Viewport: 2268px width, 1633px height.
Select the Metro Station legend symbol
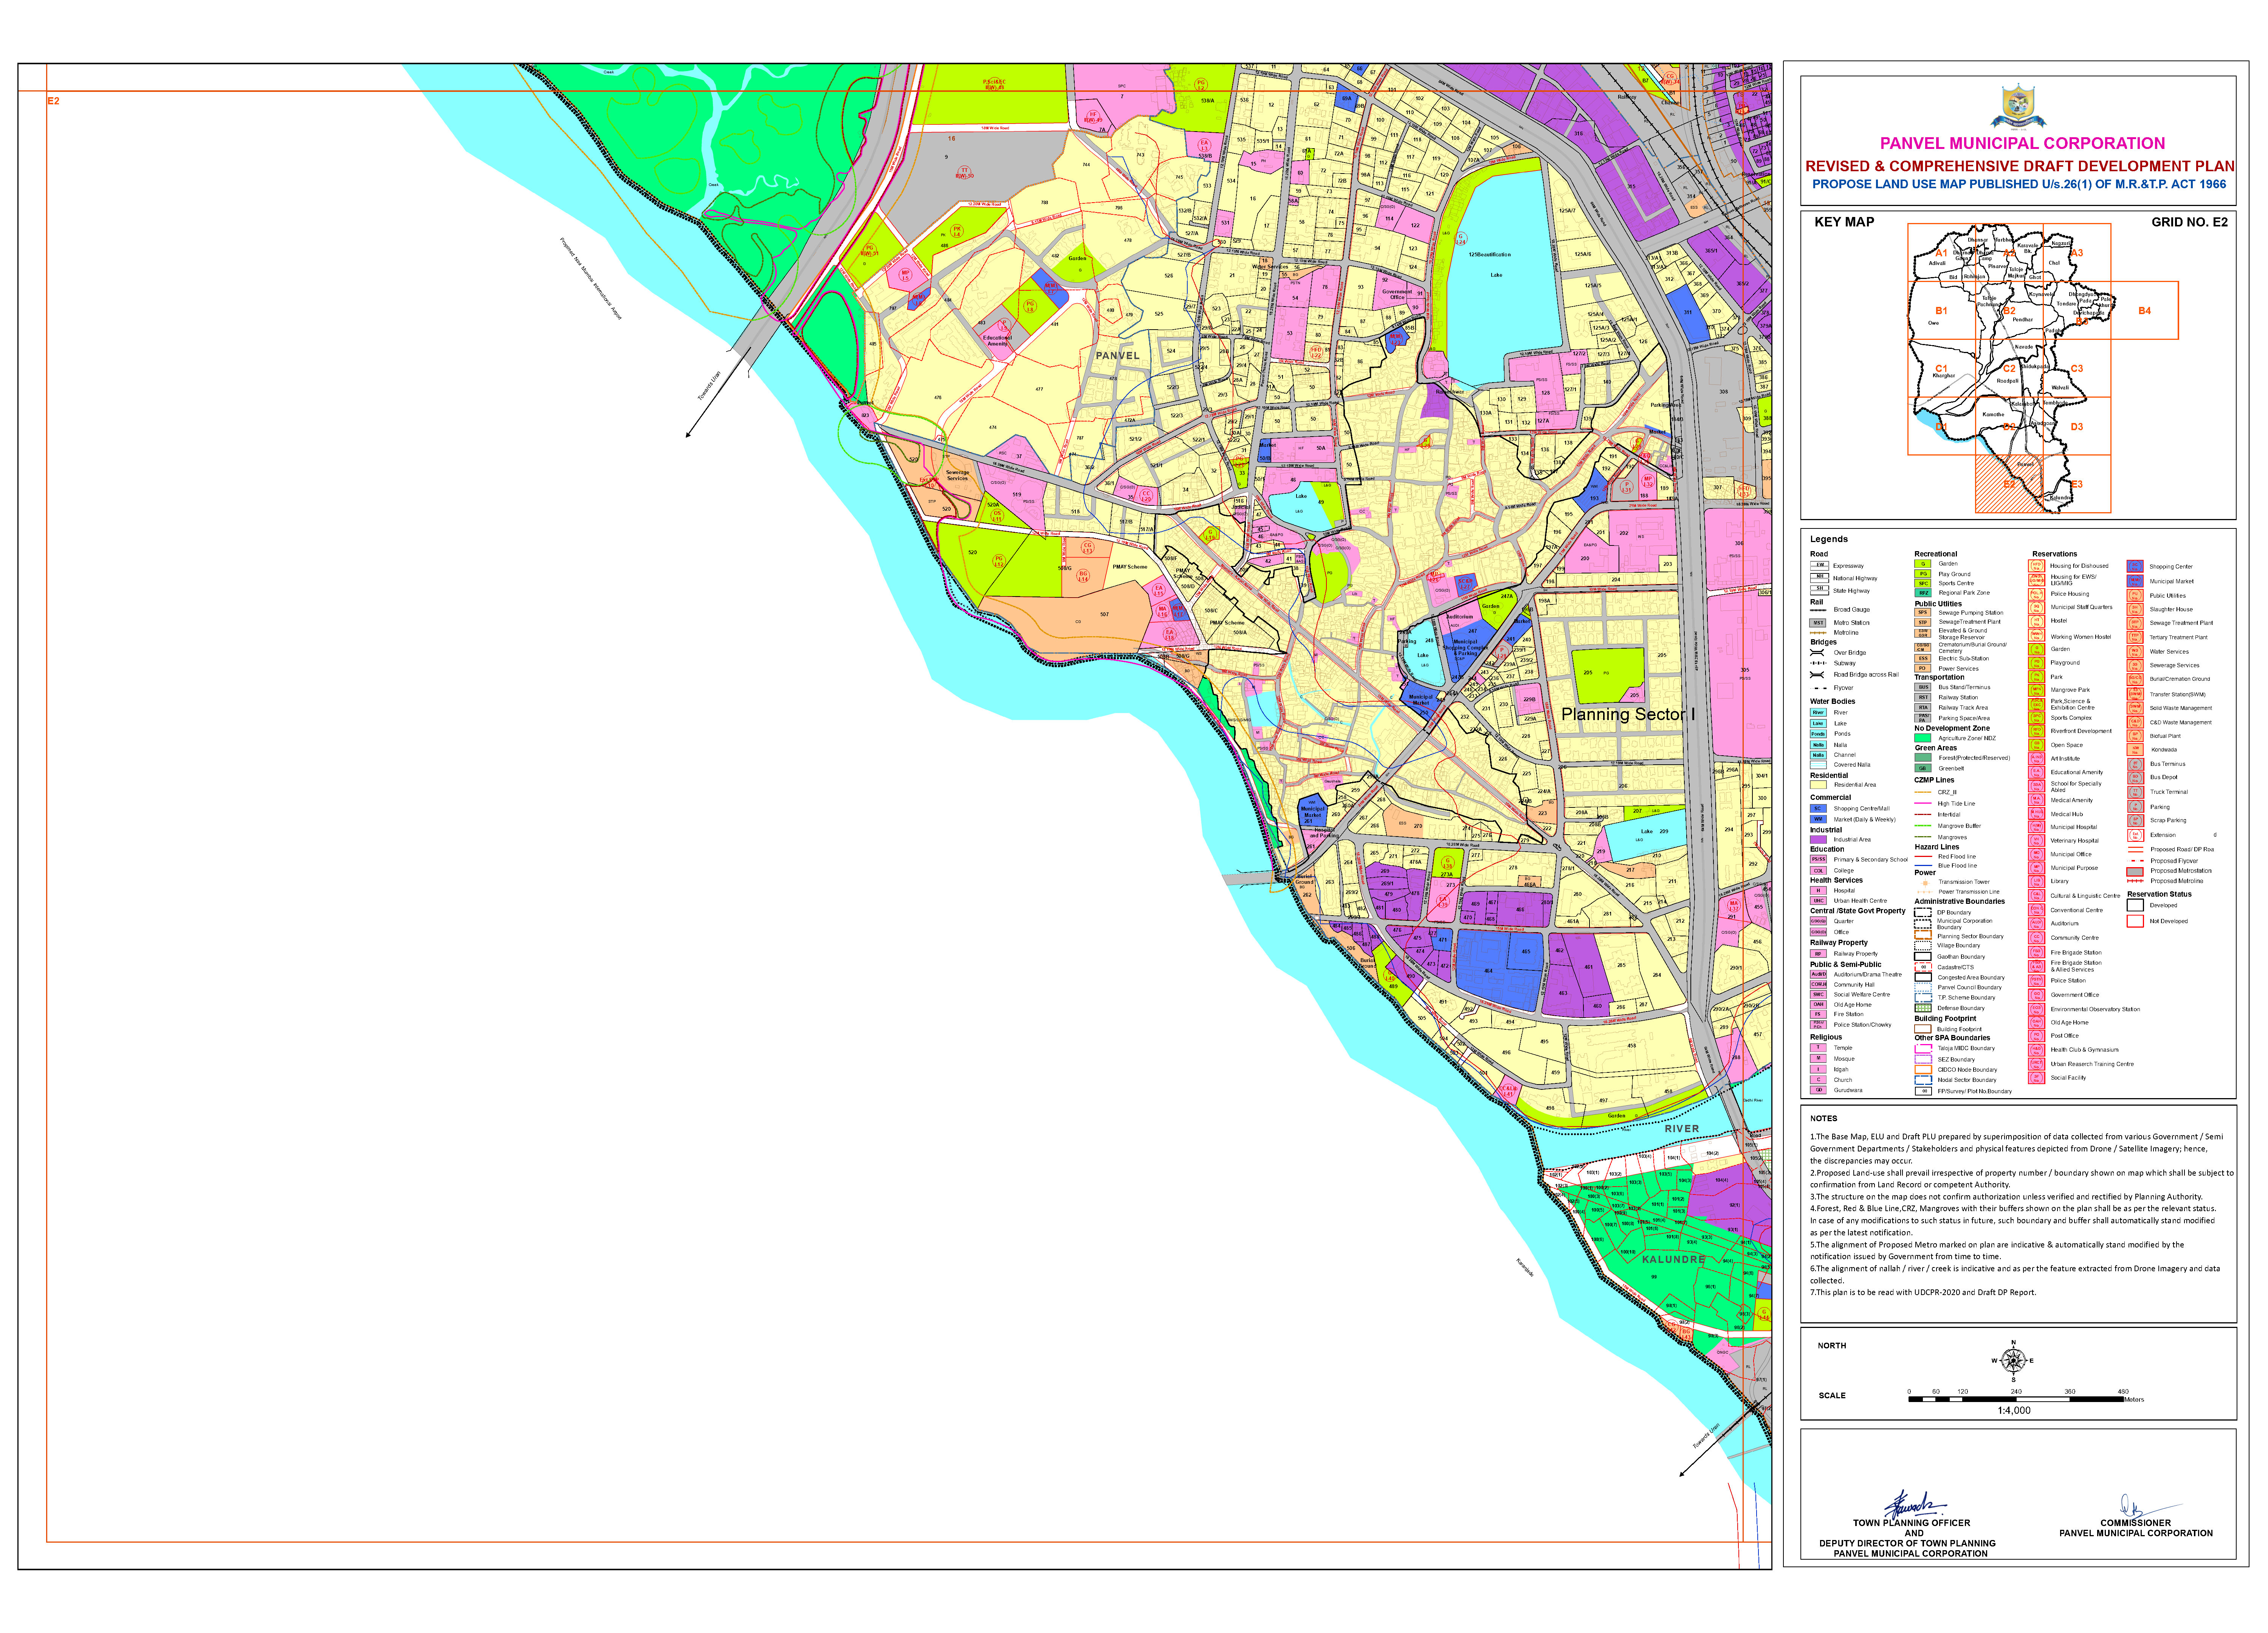coord(1818,623)
